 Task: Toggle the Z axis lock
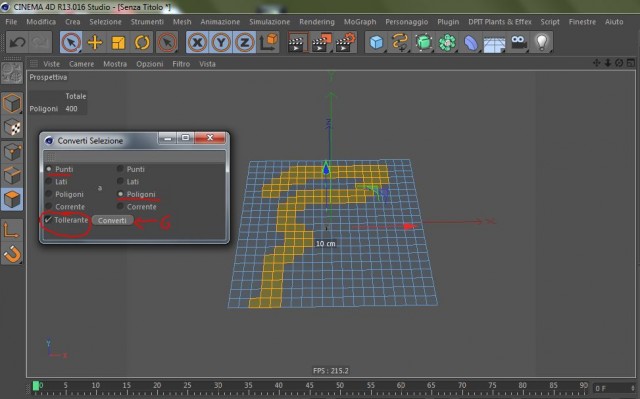[x=244, y=42]
